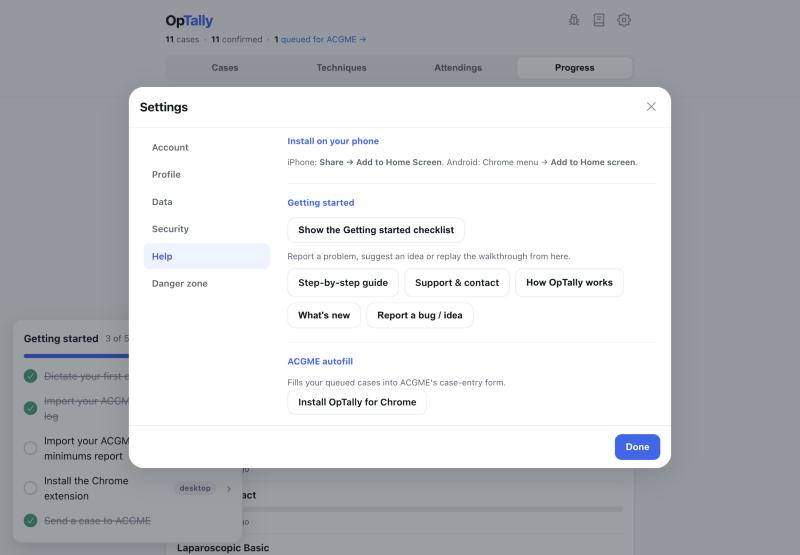Confirm with the Done button

[637, 447]
